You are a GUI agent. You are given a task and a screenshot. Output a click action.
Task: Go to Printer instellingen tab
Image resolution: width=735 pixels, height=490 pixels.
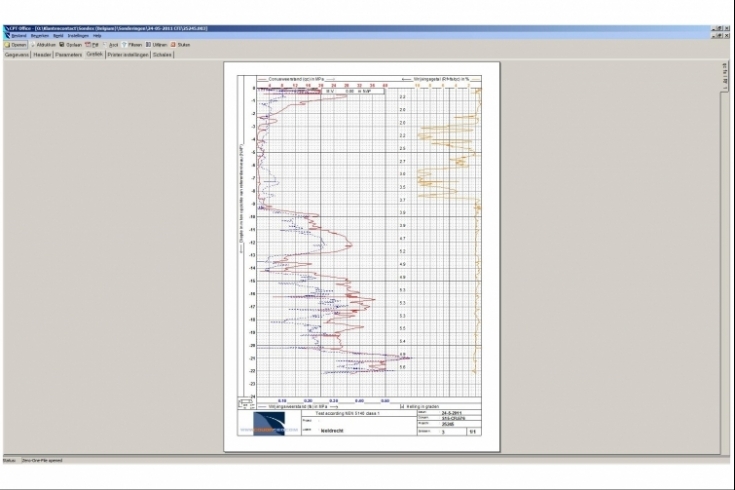[x=128, y=54]
